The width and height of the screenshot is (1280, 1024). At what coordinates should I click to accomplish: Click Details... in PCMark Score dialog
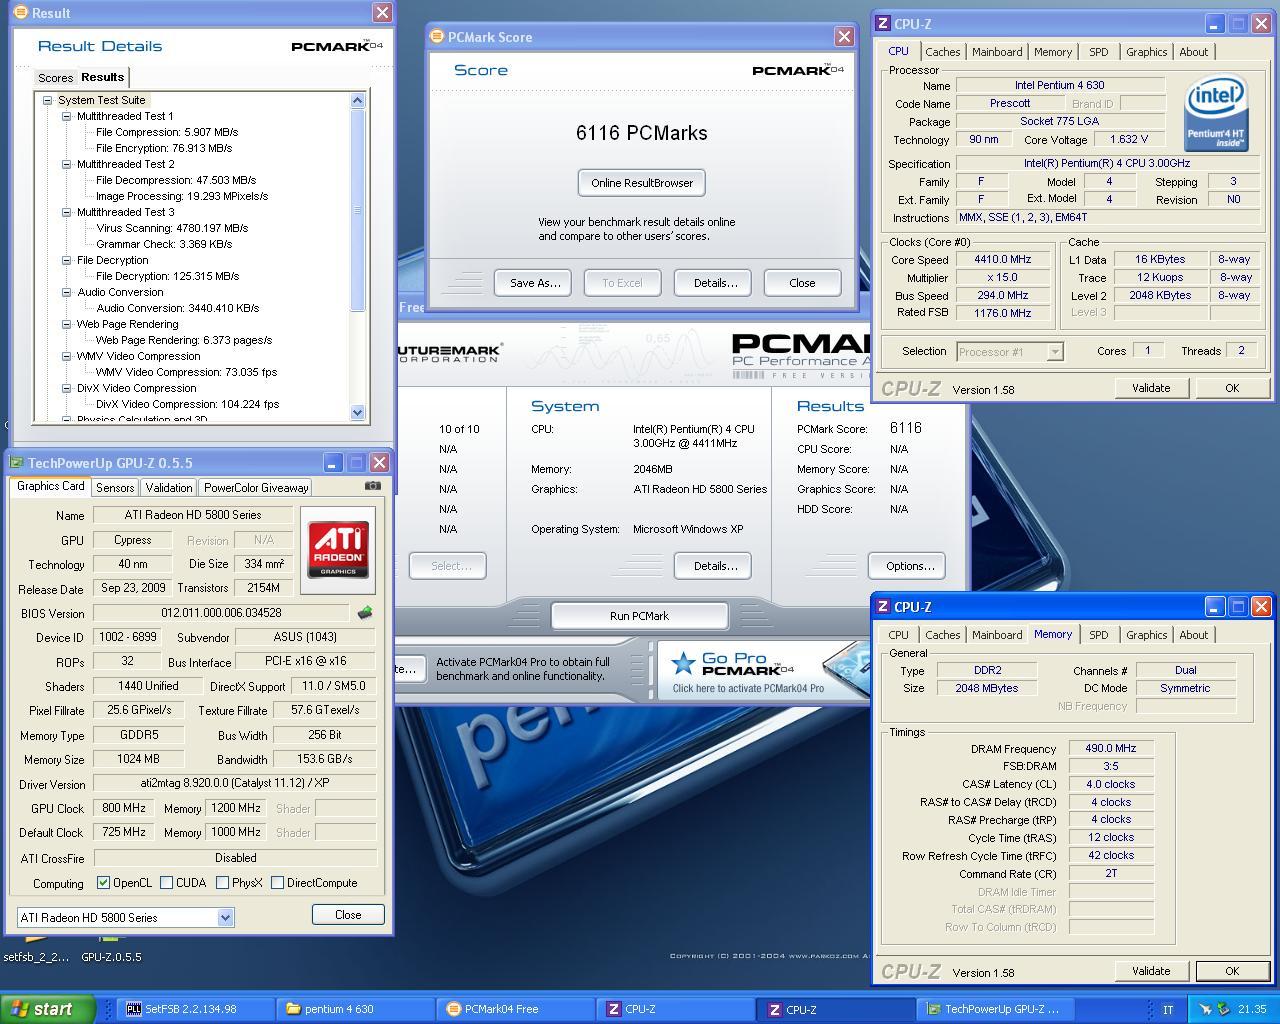(715, 283)
